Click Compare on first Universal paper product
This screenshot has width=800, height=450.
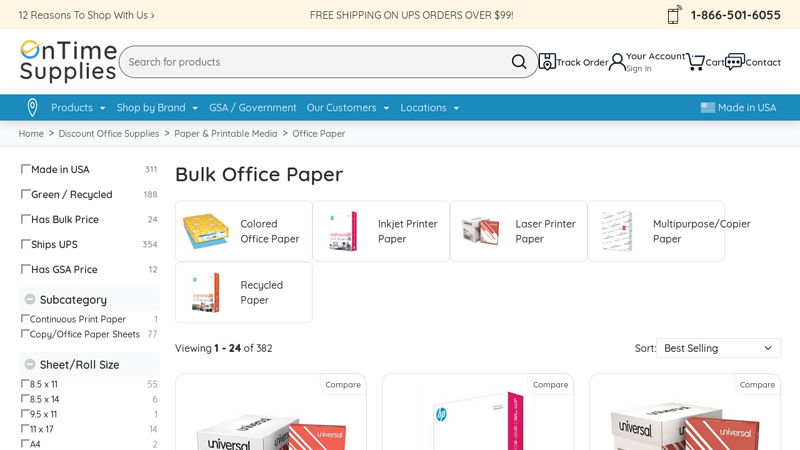point(343,385)
